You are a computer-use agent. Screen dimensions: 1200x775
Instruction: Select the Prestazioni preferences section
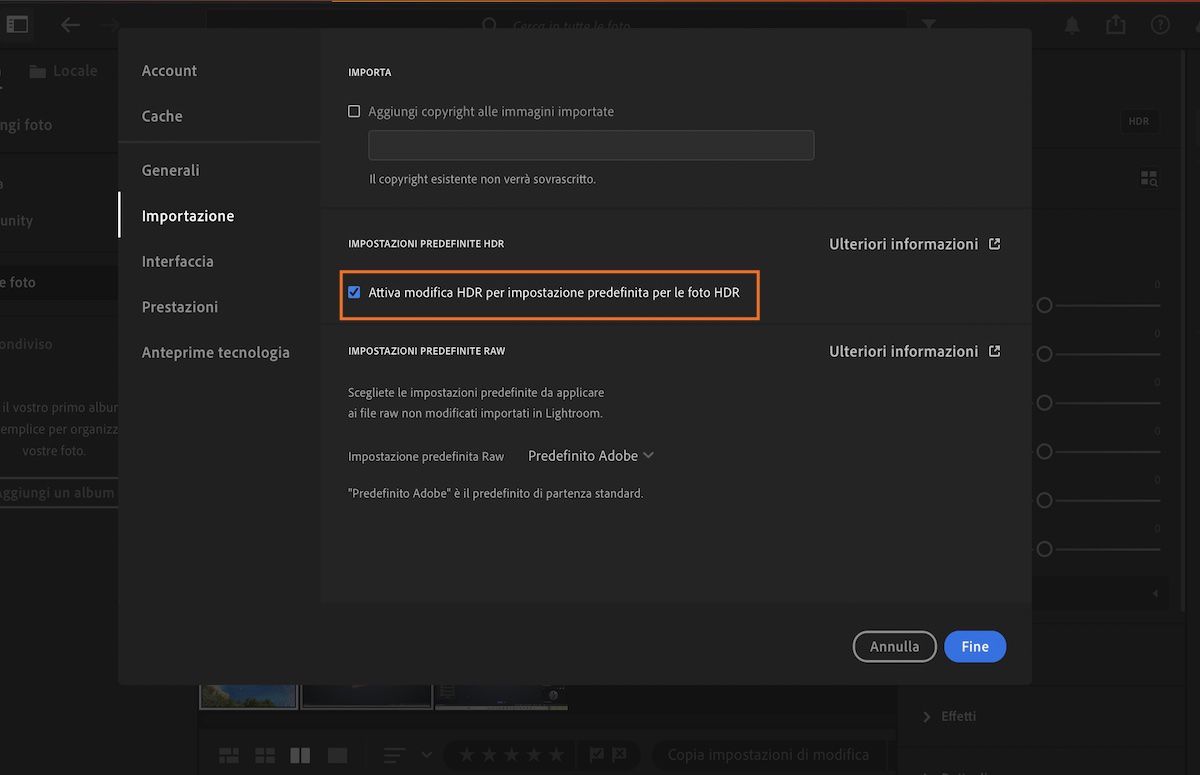[180, 306]
